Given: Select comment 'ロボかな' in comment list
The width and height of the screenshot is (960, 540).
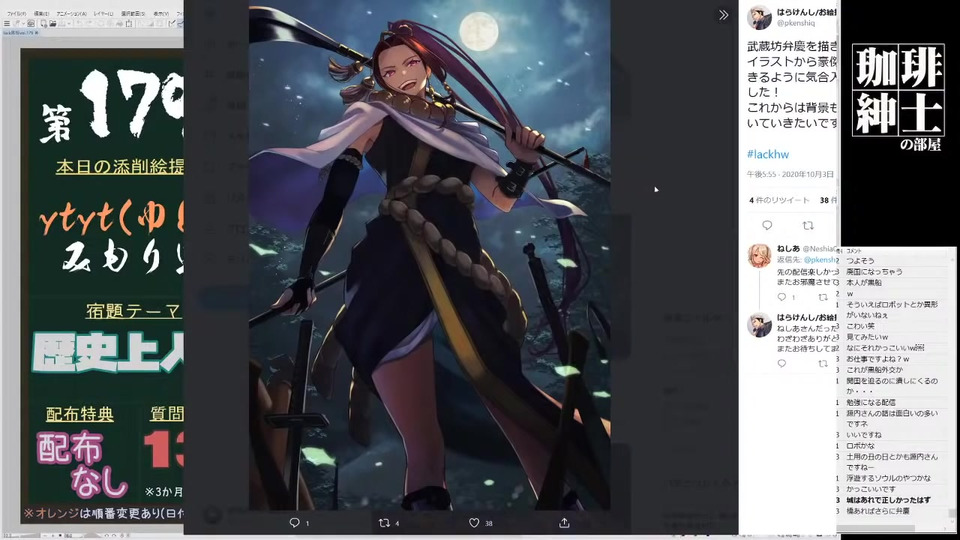Looking at the screenshot, I should coord(860,446).
